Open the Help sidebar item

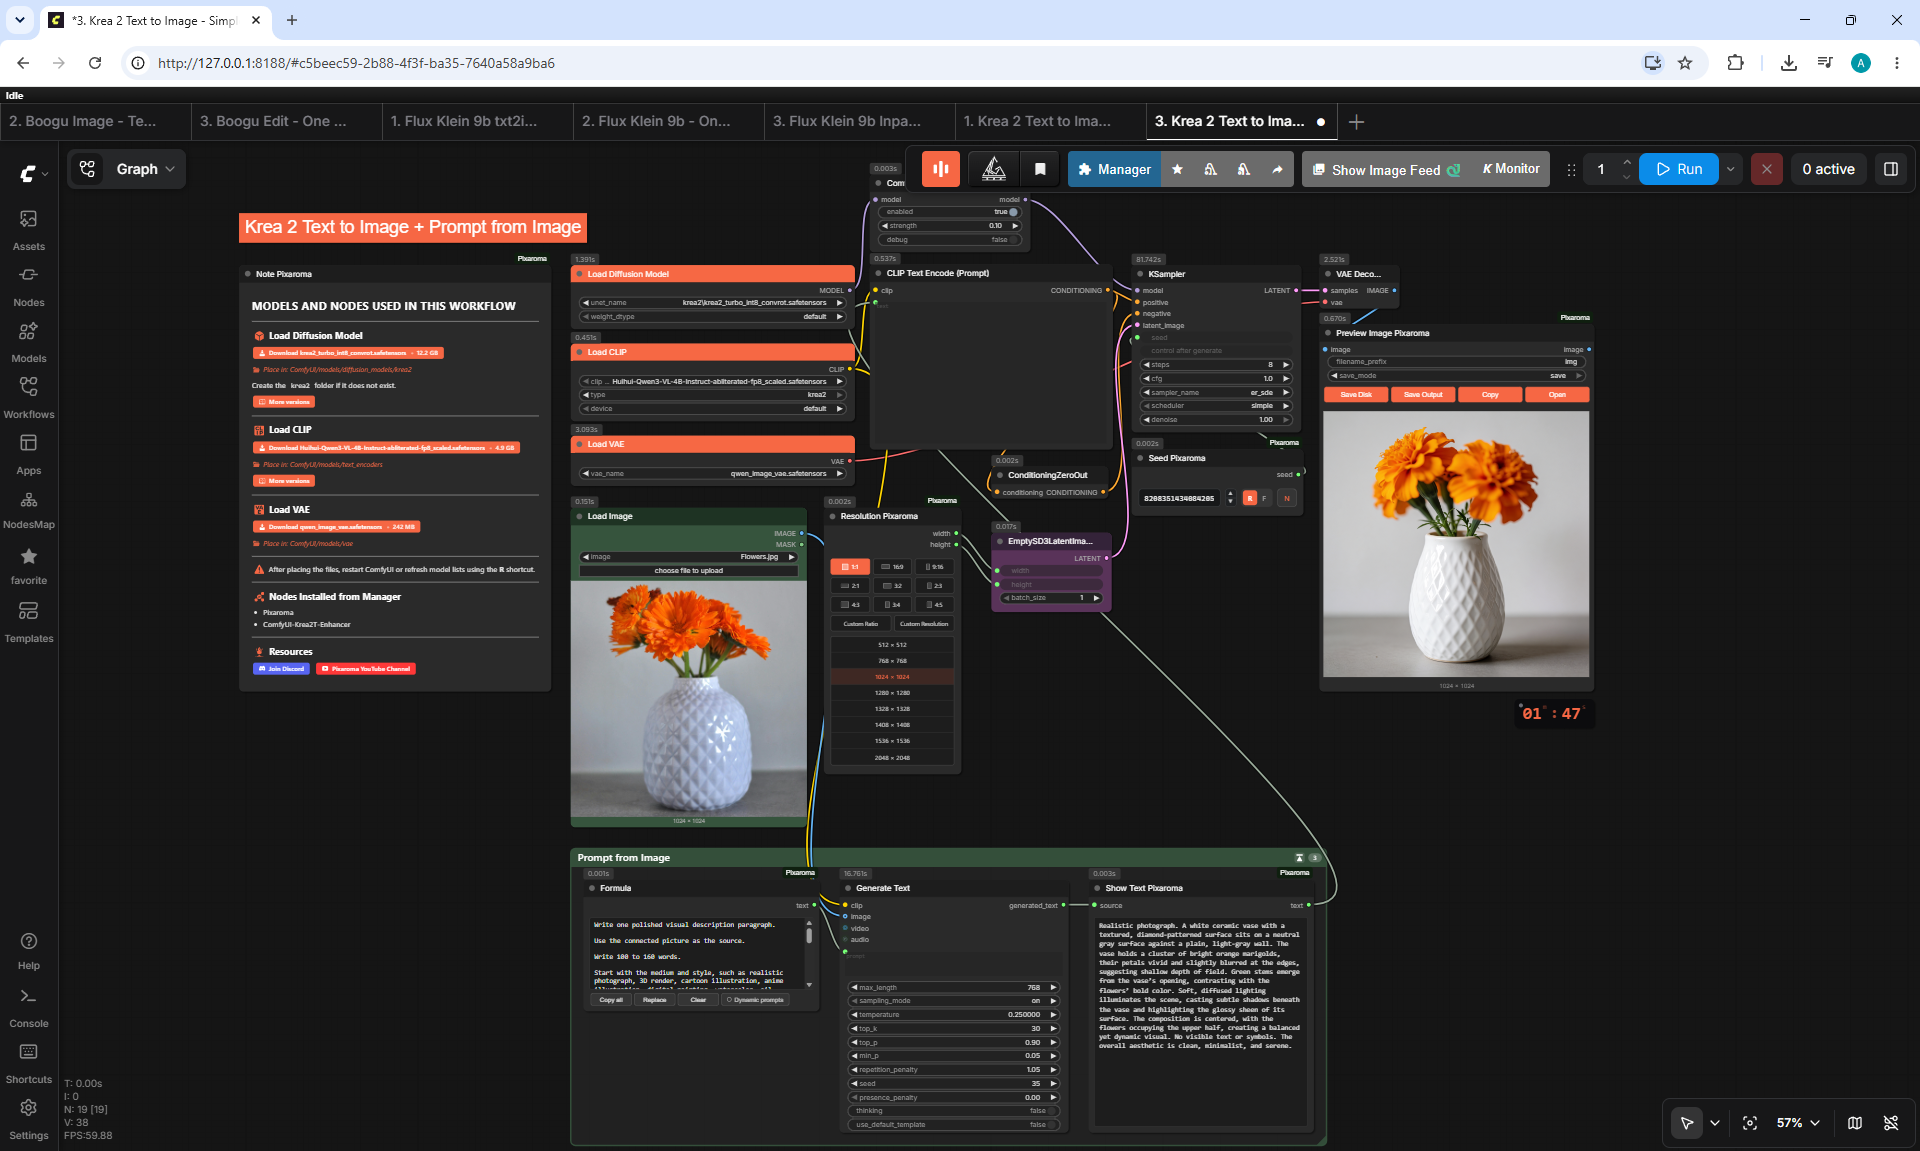(x=29, y=951)
